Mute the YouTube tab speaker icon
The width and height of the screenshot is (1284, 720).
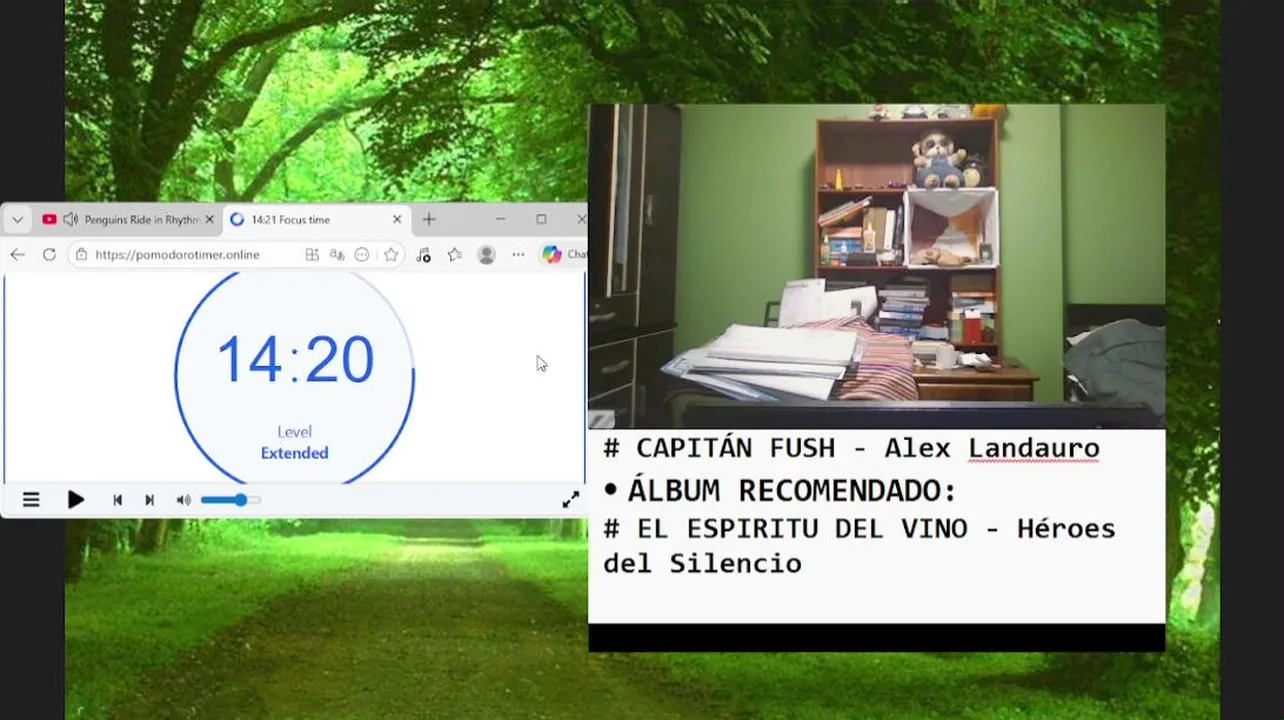pos(70,220)
